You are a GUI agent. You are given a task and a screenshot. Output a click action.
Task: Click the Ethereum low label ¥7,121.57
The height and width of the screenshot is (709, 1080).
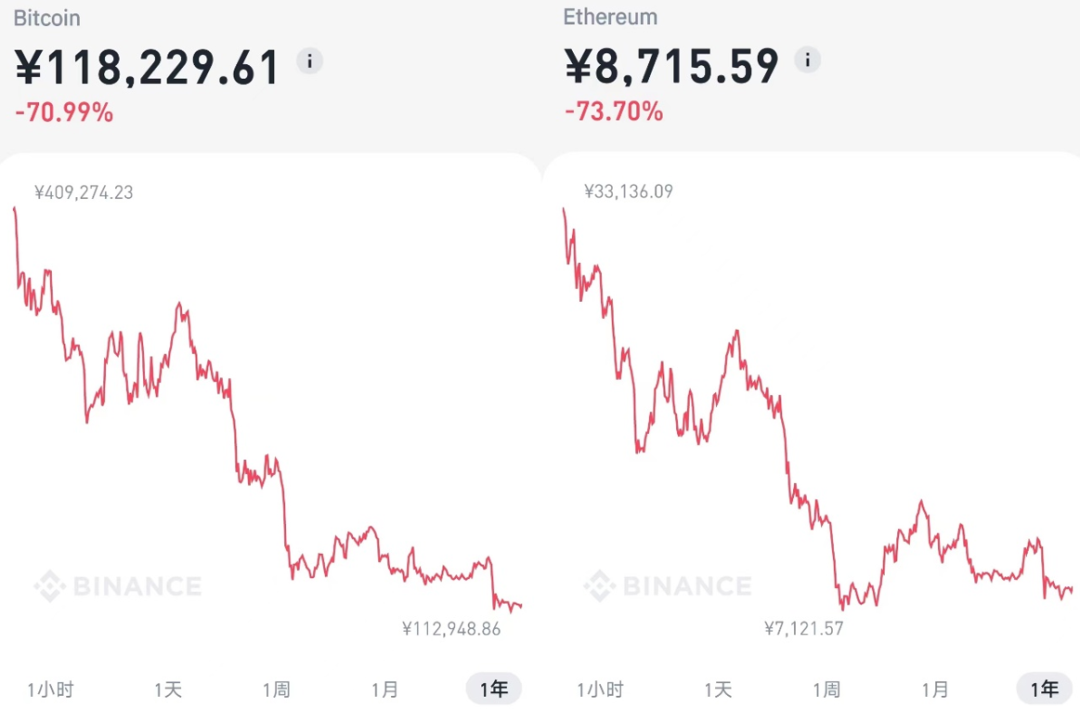(x=804, y=628)
